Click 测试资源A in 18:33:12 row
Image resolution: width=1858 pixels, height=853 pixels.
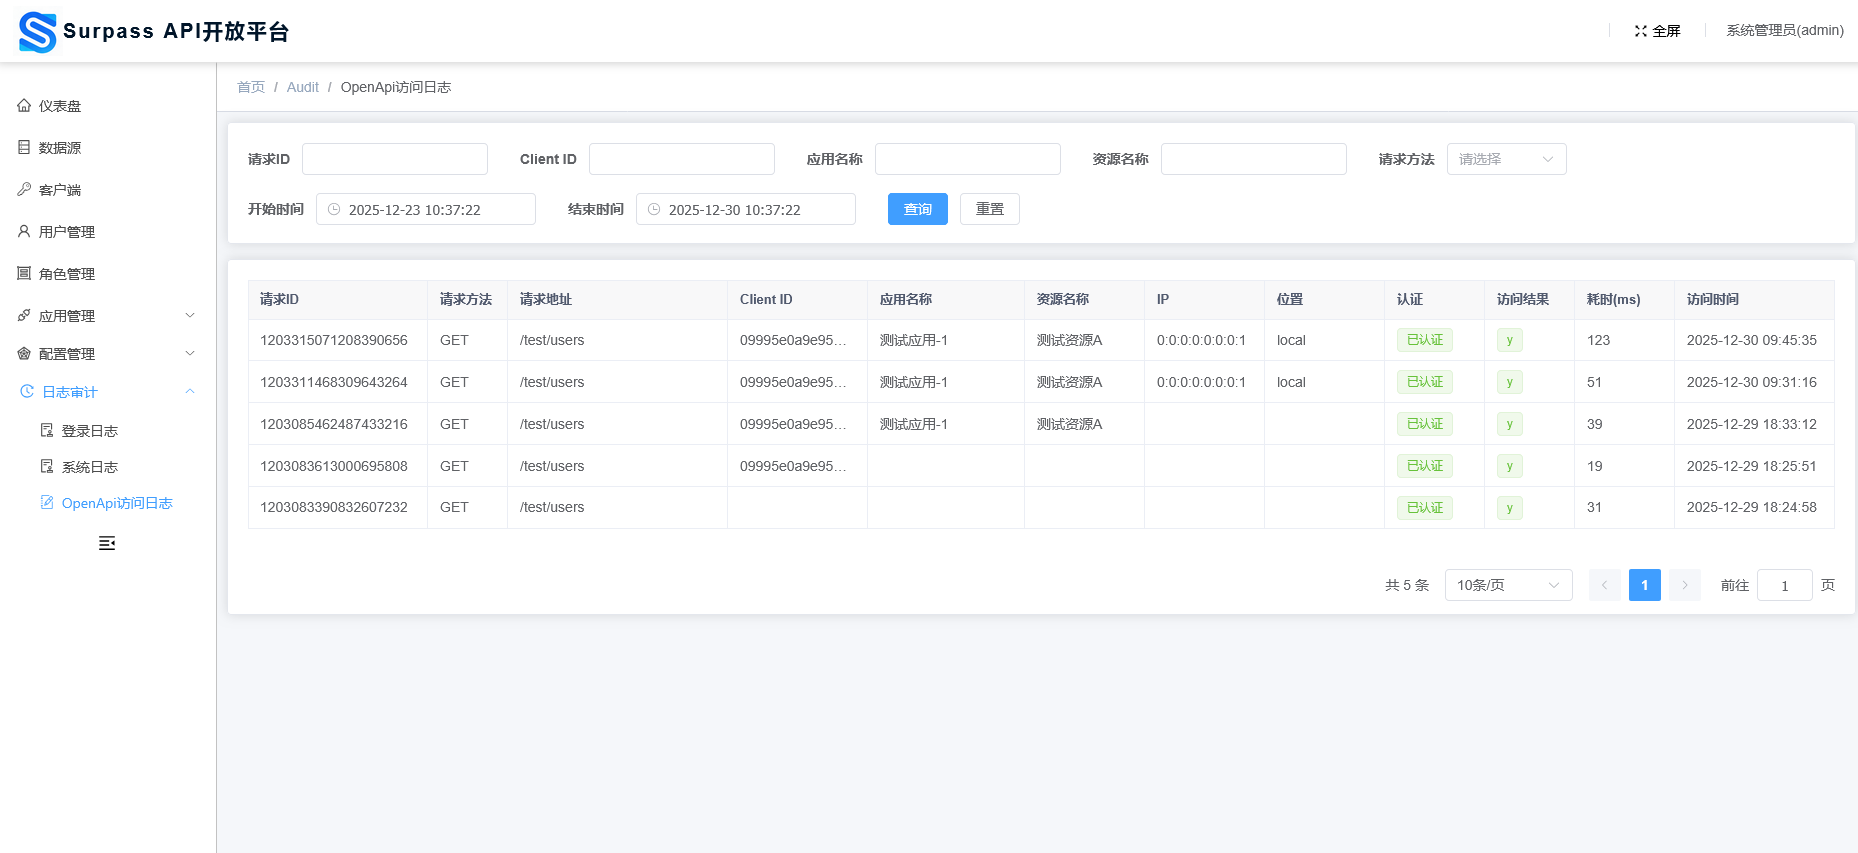[1070, 424]
